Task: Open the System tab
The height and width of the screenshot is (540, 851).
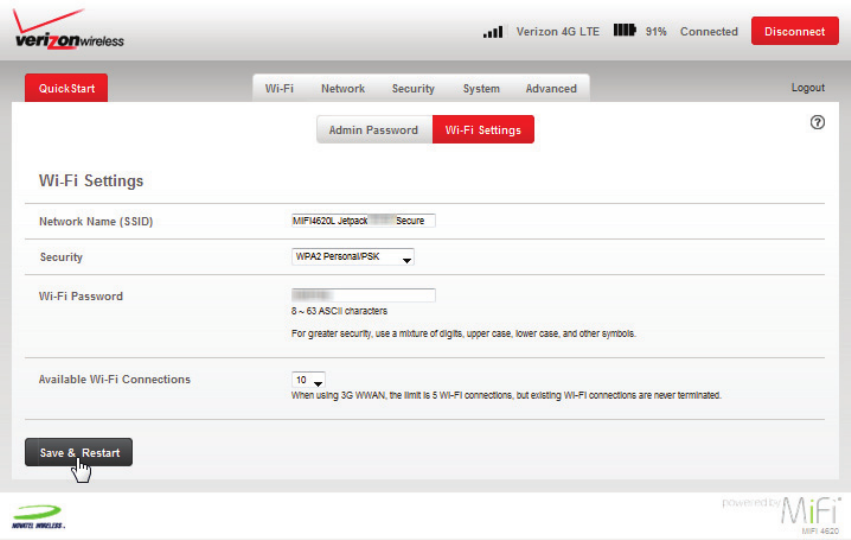Action: pos(481,88)
